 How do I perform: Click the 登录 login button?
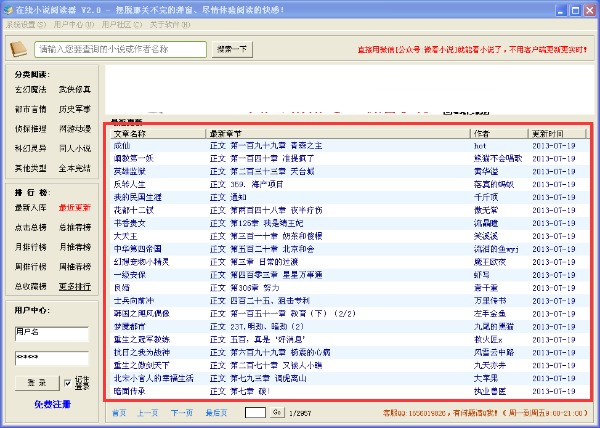36,382
